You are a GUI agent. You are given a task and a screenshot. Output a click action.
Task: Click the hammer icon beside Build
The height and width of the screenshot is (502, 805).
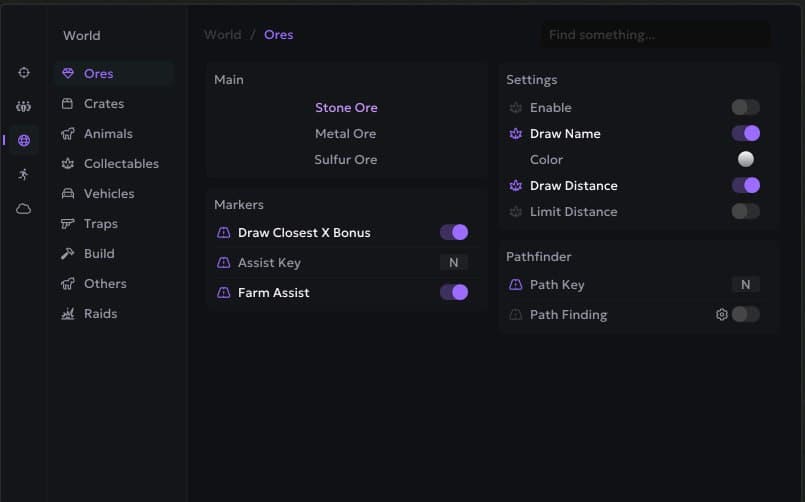tap(68, 254)
